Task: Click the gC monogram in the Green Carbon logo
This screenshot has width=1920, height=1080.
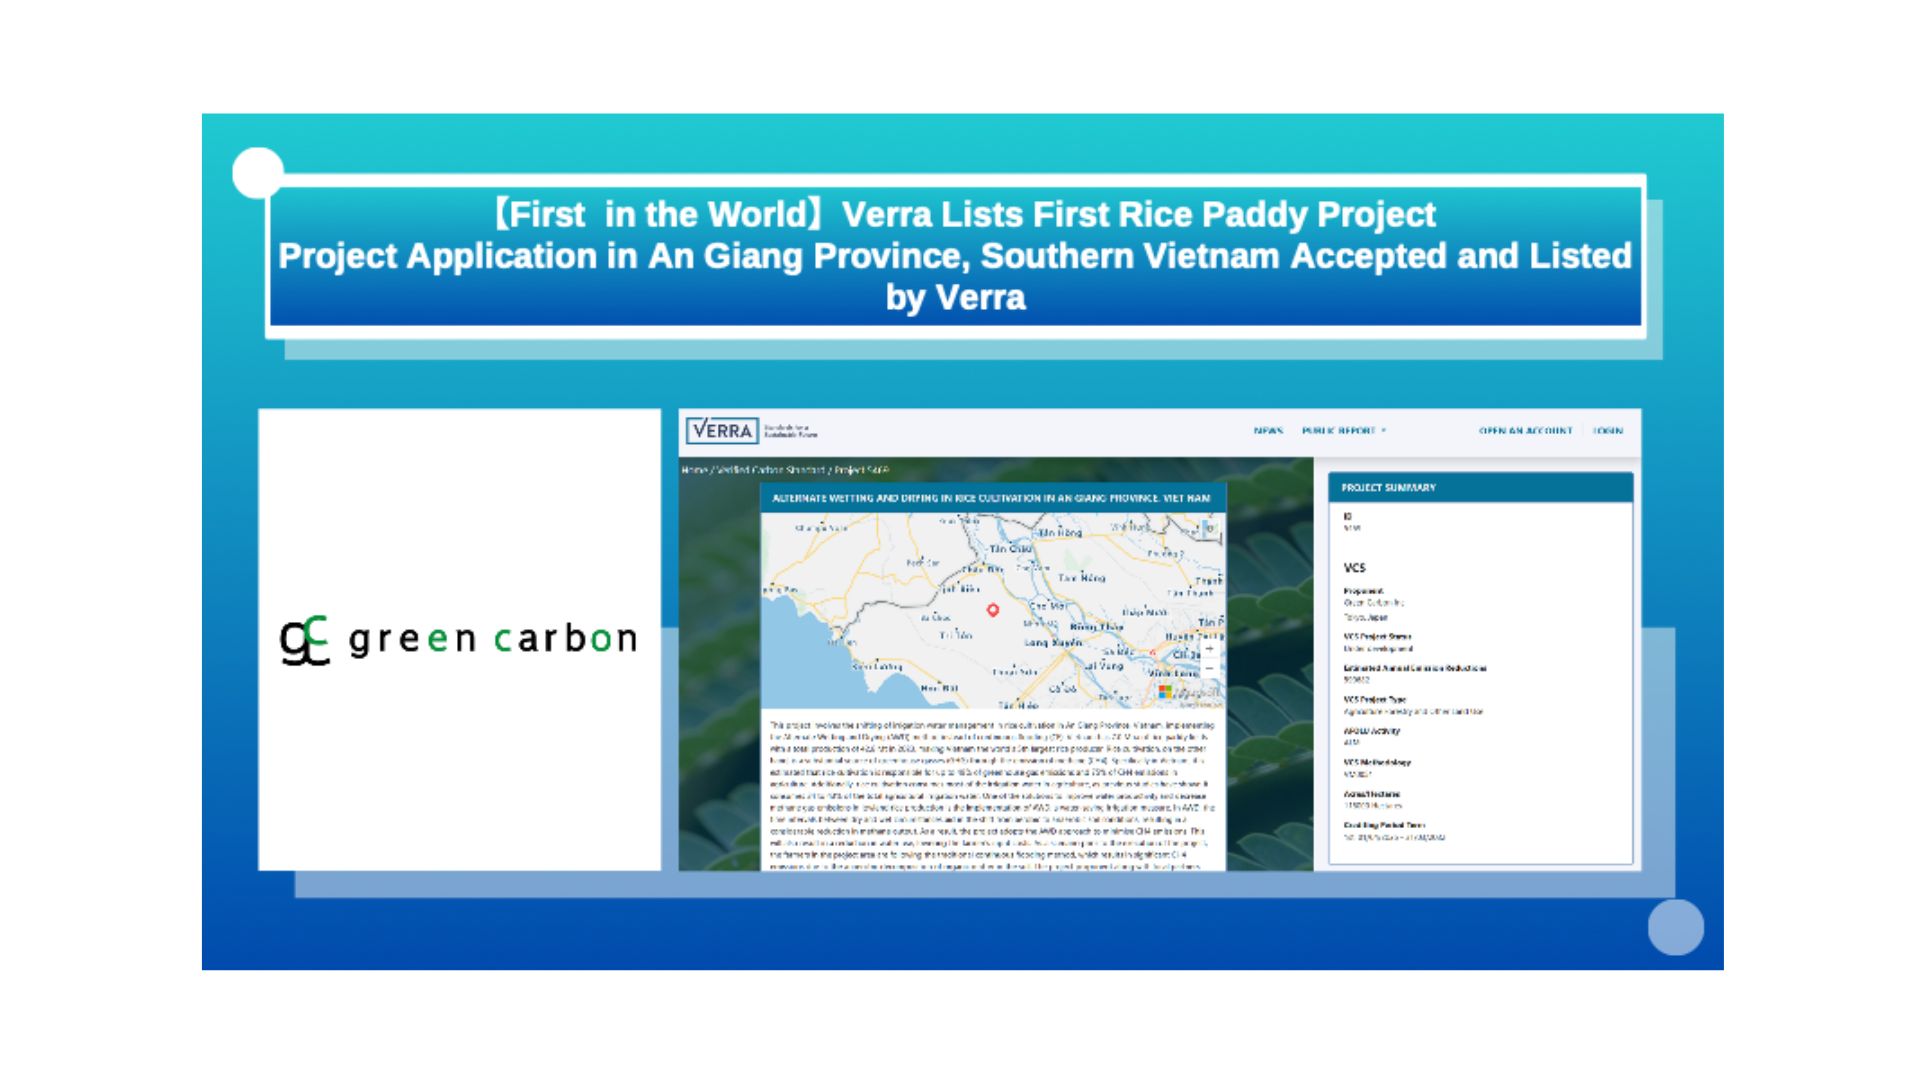Action: pos(303,638)
